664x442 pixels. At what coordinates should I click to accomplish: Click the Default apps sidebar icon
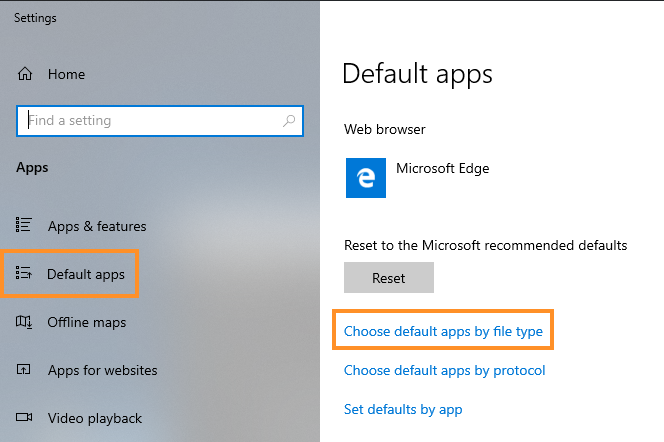pyautogui.click(x=23, y=273)
